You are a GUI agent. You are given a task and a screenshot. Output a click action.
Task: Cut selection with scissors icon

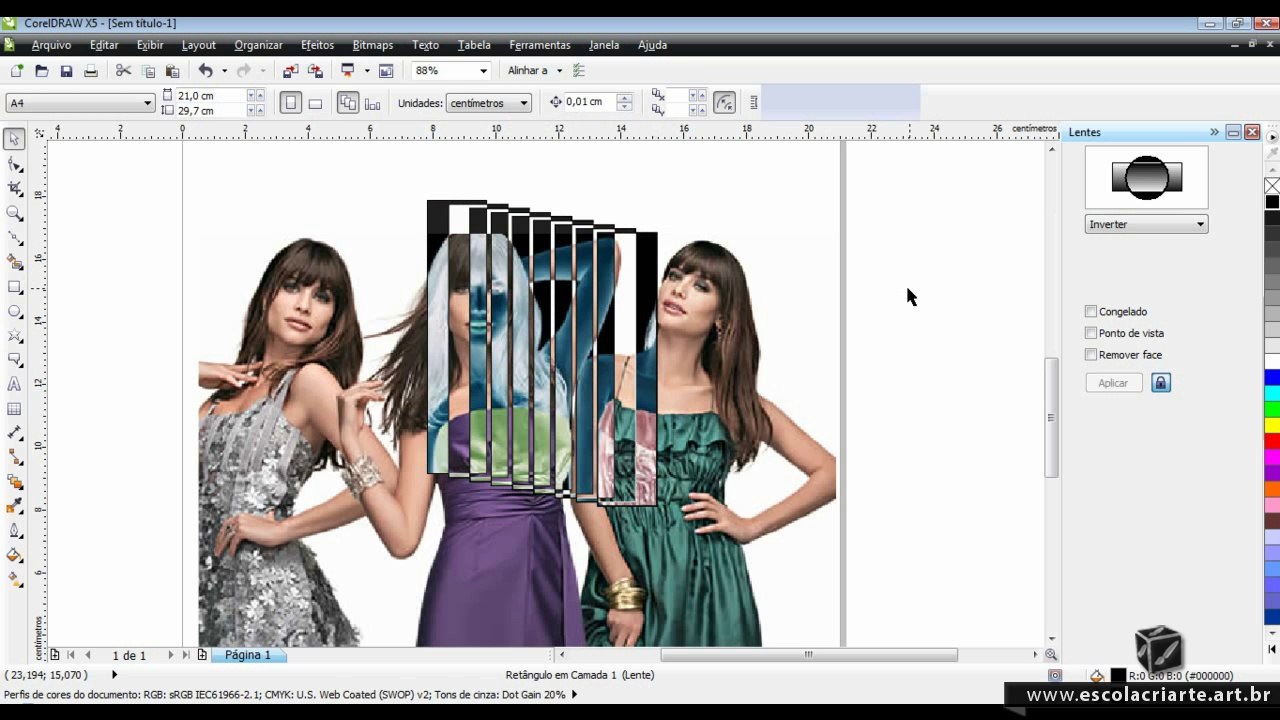click(123, 71)
